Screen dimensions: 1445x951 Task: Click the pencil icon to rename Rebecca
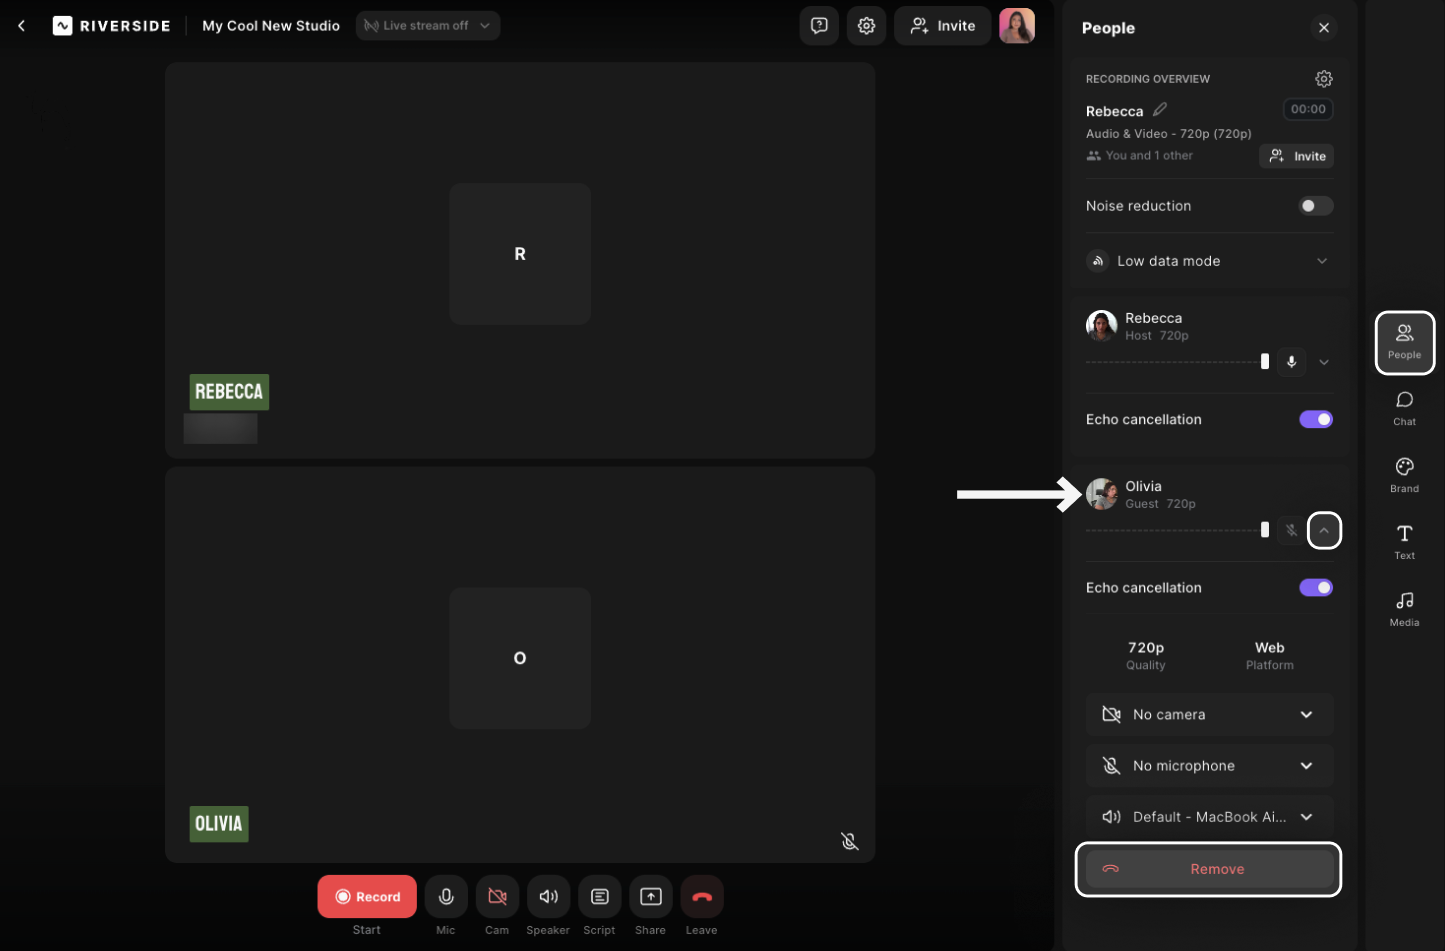[x=1160, y=110]
